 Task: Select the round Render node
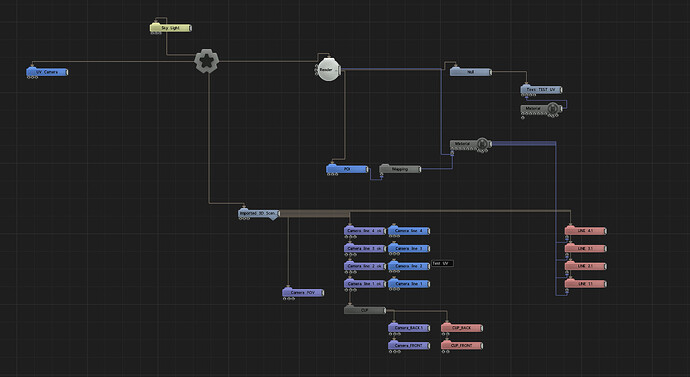pos(328,69)
